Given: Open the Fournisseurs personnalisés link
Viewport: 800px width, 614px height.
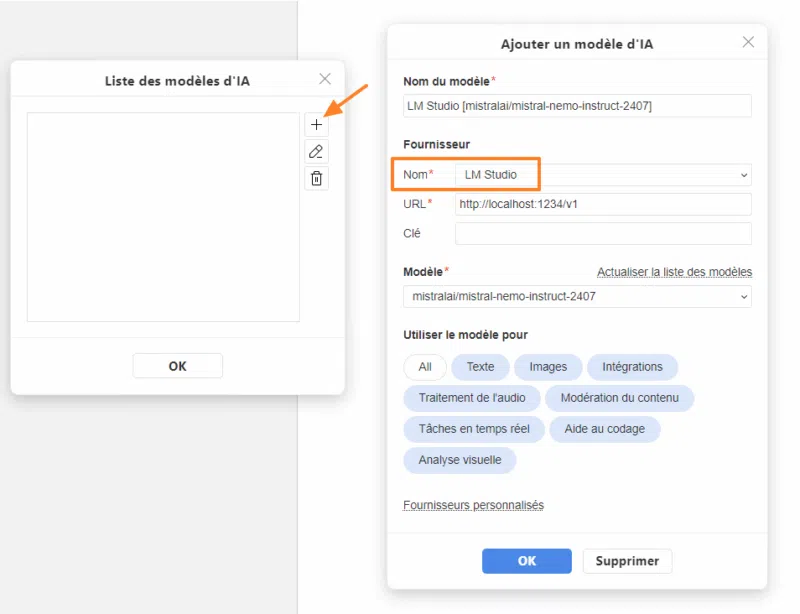Looking at the screenshot, I should pyautogui.click(x=473, y=505).
